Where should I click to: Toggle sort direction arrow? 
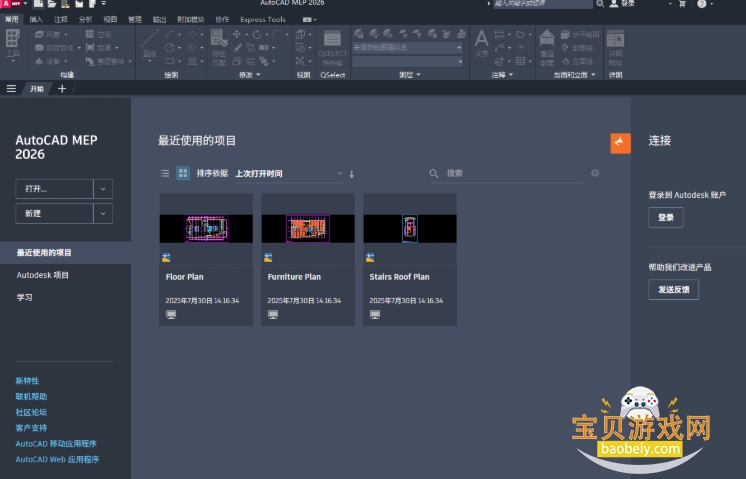coord(352,174)
